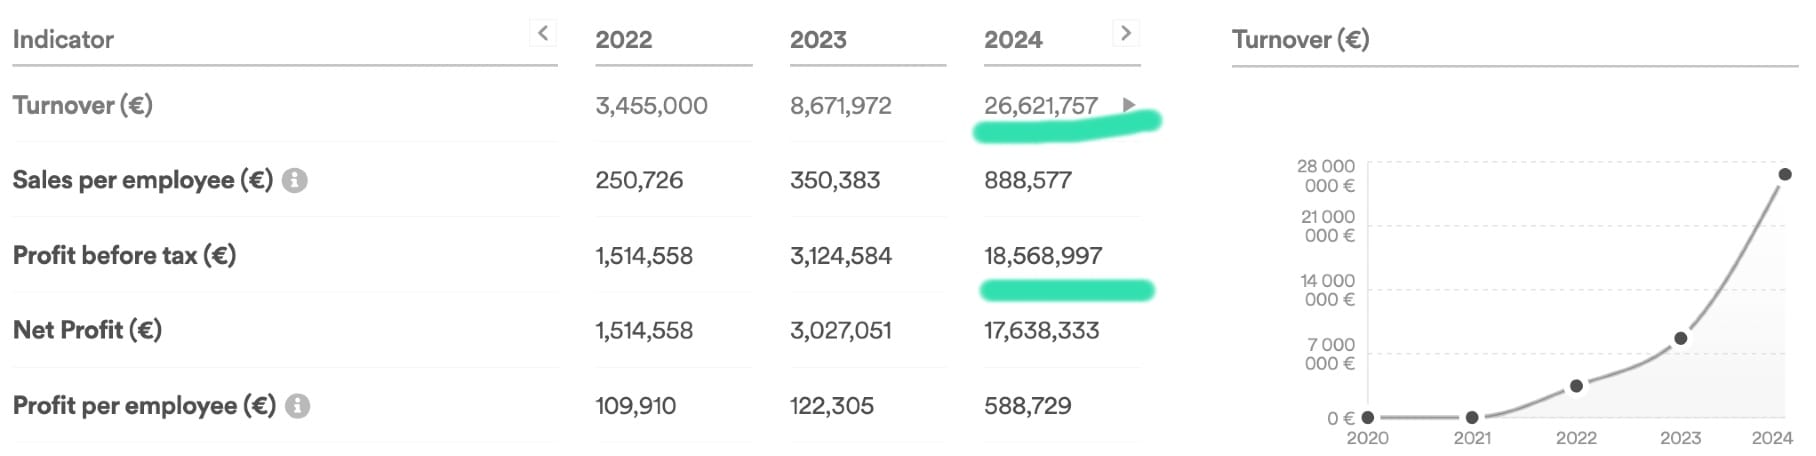
Task: Click the 2024 net profit value 17,638,333
Action: [1041, 331]
